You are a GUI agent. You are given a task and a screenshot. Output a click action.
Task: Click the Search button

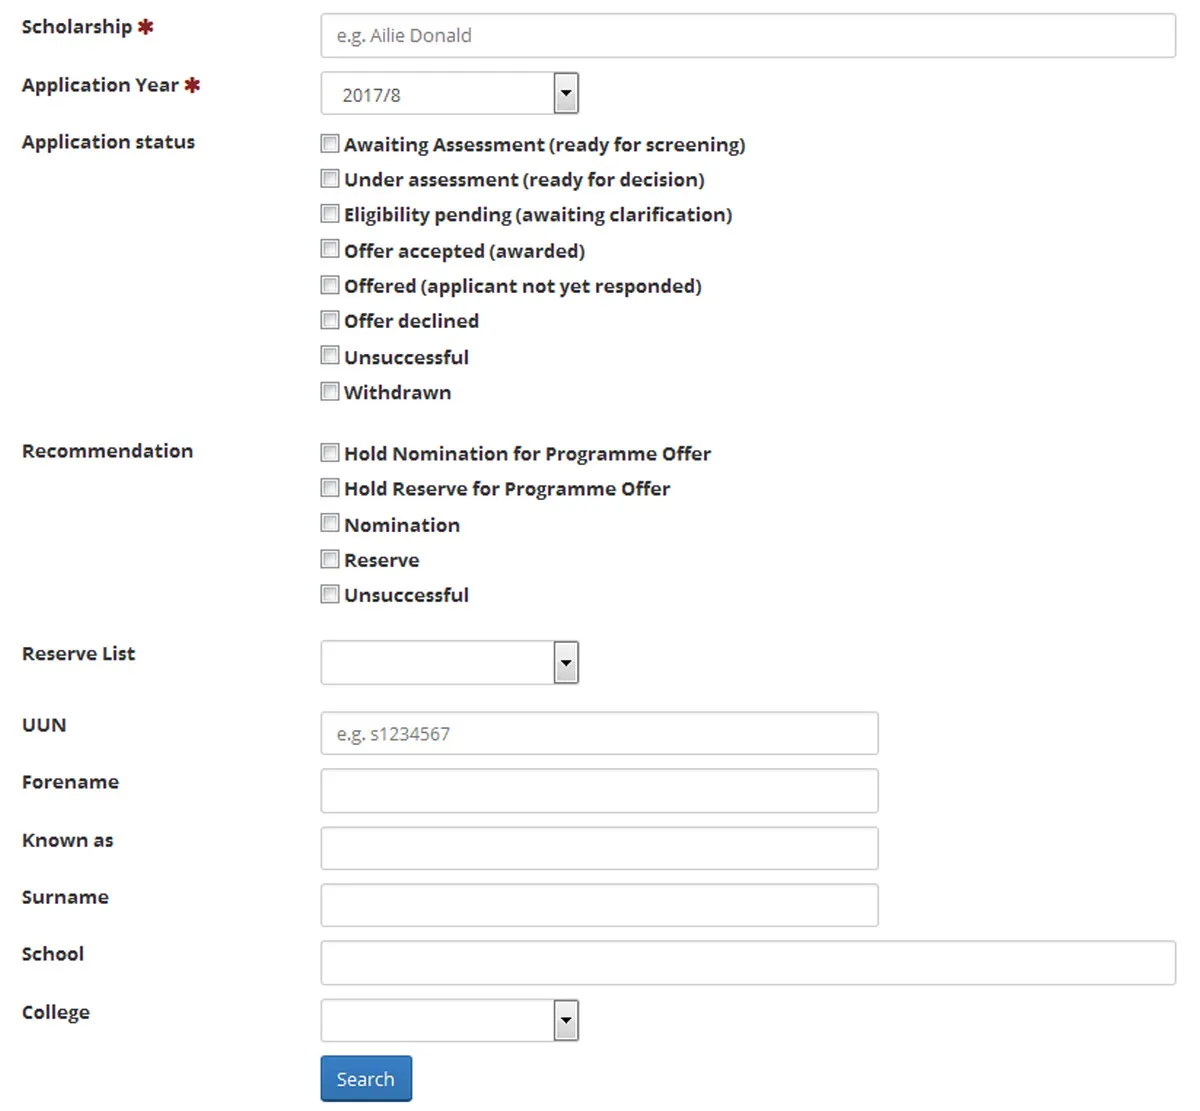[365, 1078]
